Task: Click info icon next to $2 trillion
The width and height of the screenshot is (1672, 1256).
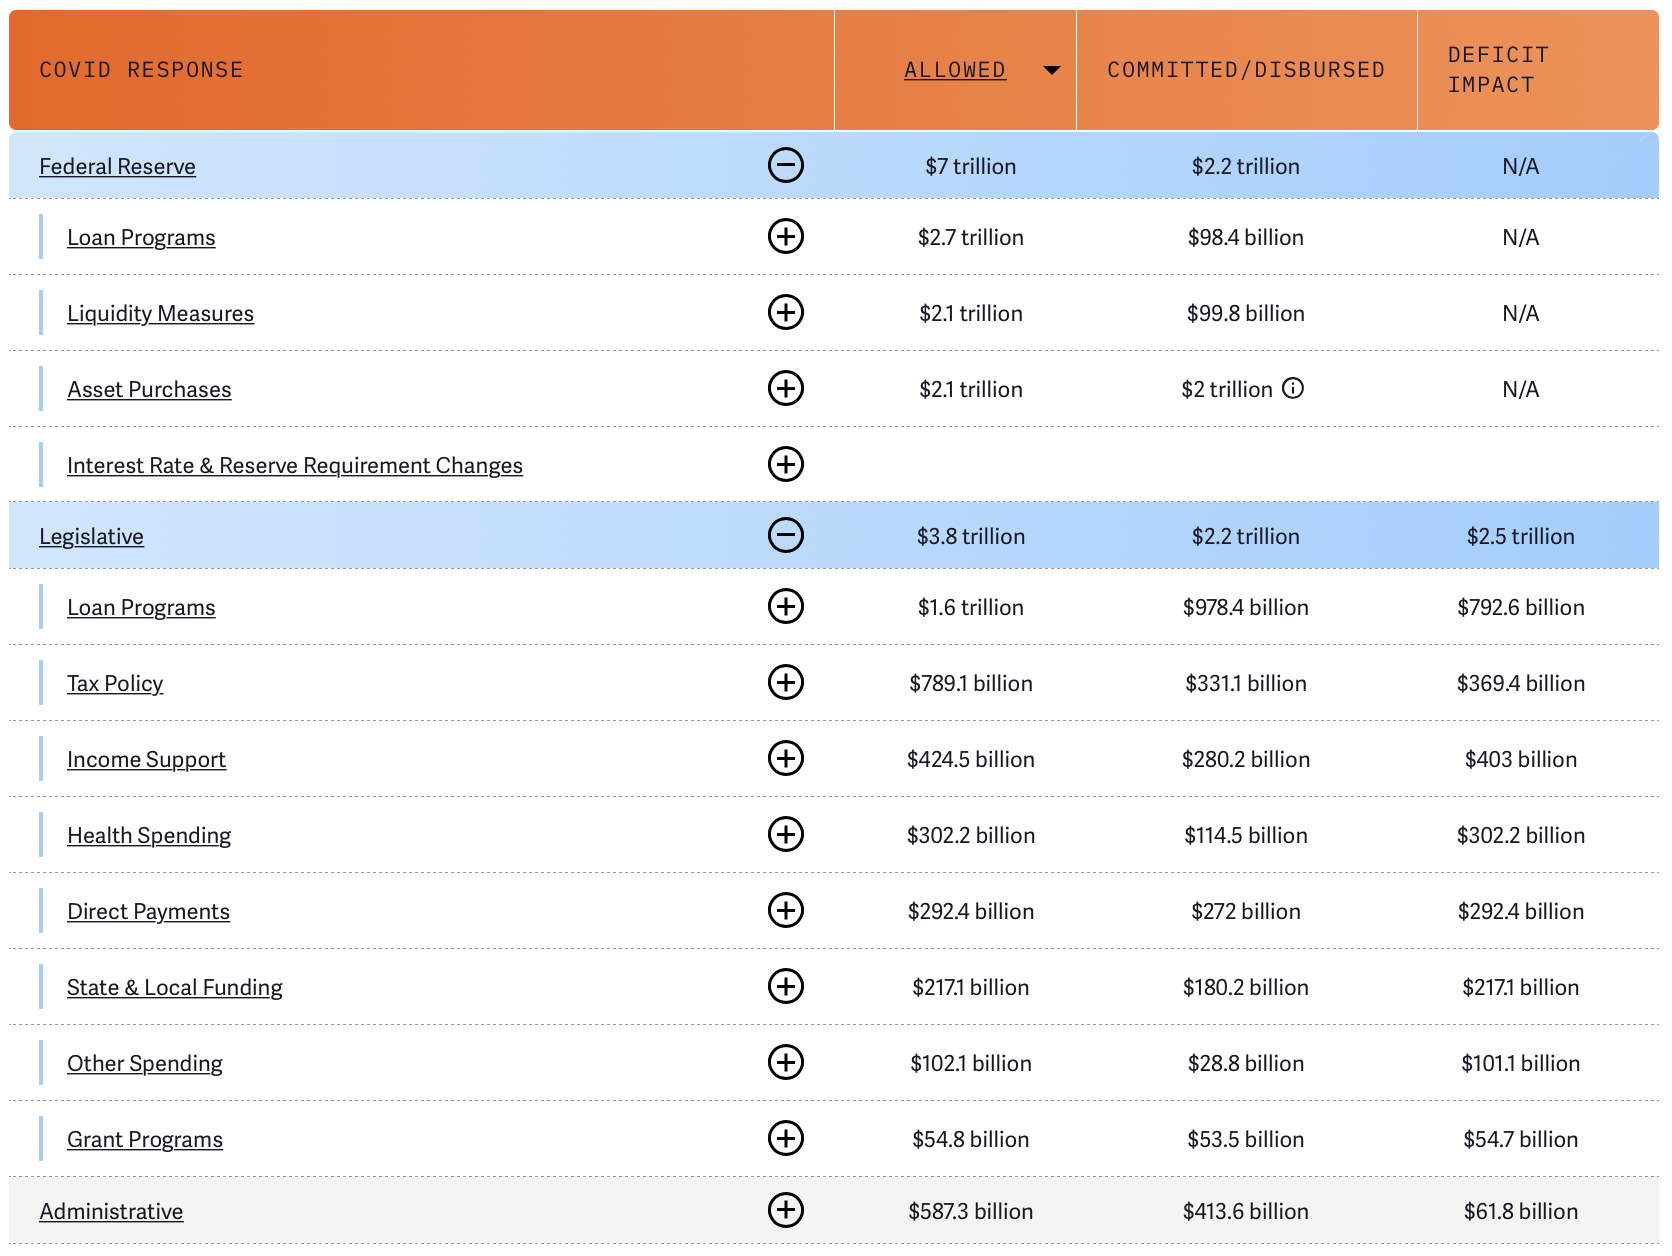Action: pos(1293,389)
